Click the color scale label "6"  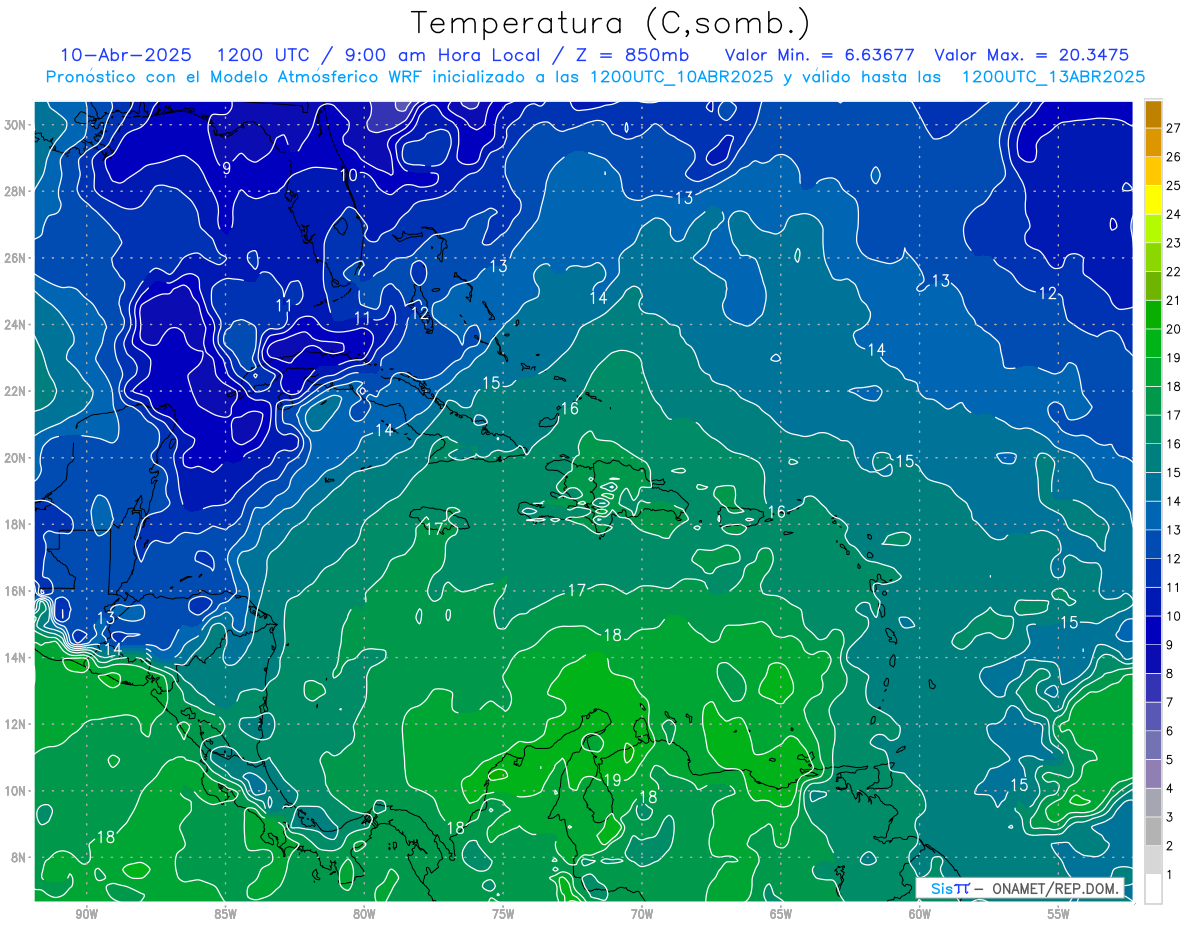point(1170,732)
